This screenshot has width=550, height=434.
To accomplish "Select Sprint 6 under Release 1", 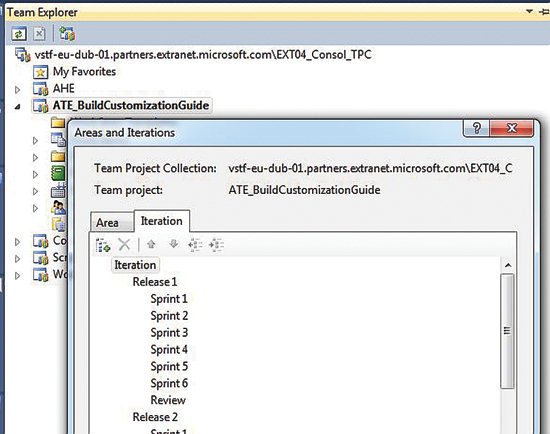I will click(169, 383).
